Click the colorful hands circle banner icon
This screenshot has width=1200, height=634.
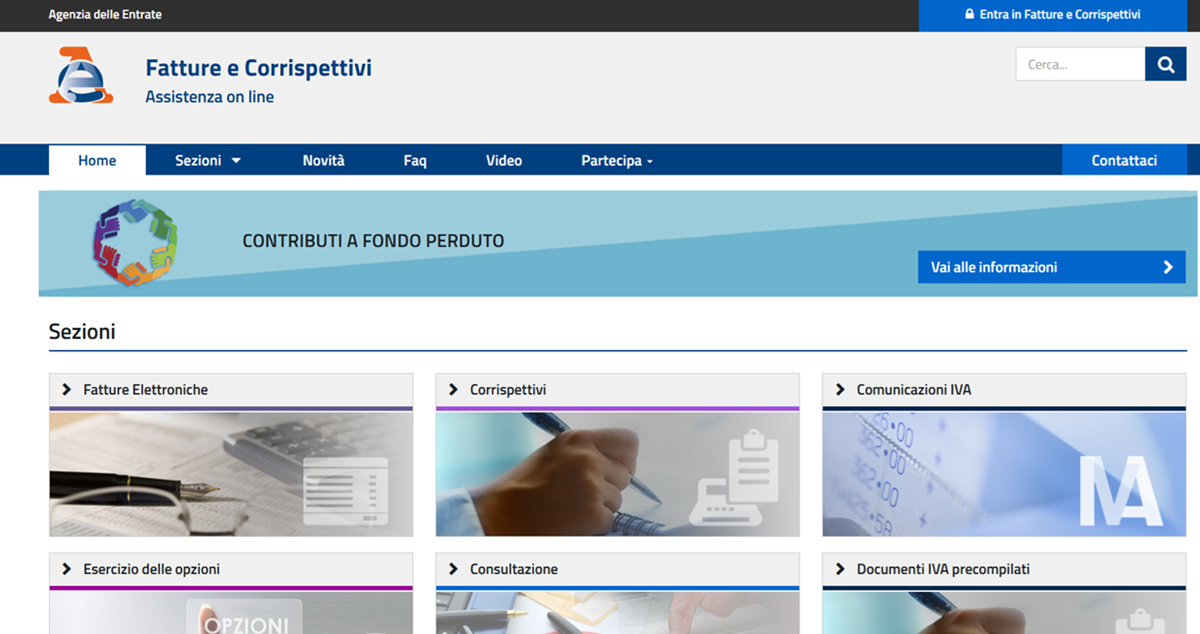pos(135,242)
